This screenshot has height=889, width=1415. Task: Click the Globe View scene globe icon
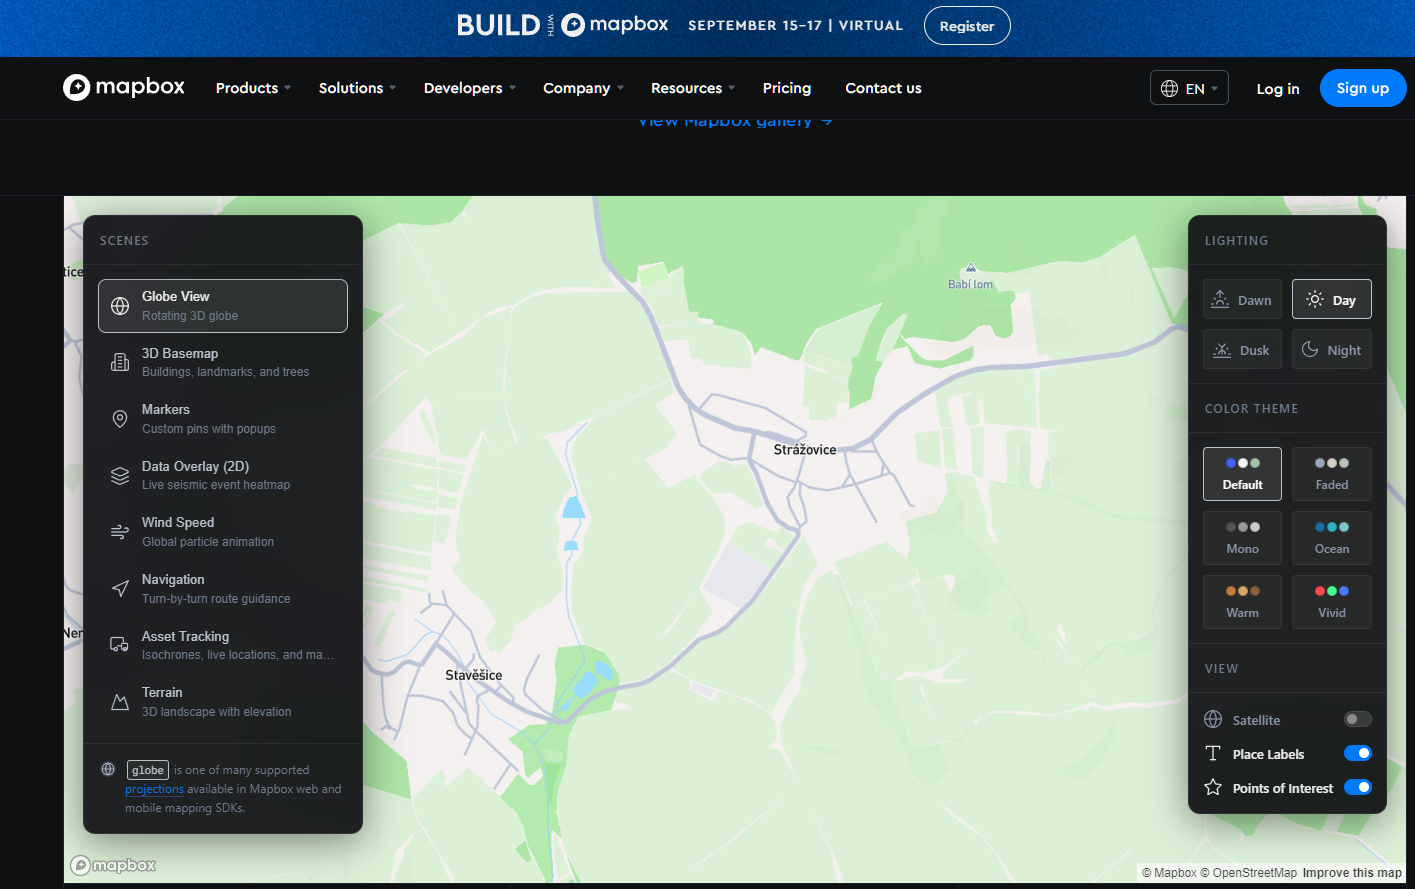120,306
